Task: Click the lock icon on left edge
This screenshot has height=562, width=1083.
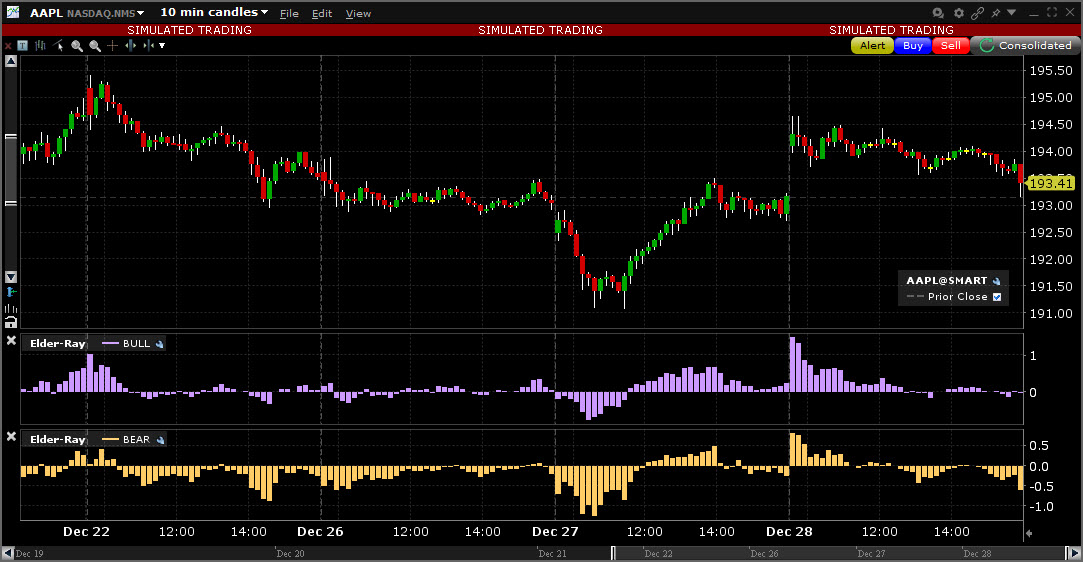Action: pos(11,322)
